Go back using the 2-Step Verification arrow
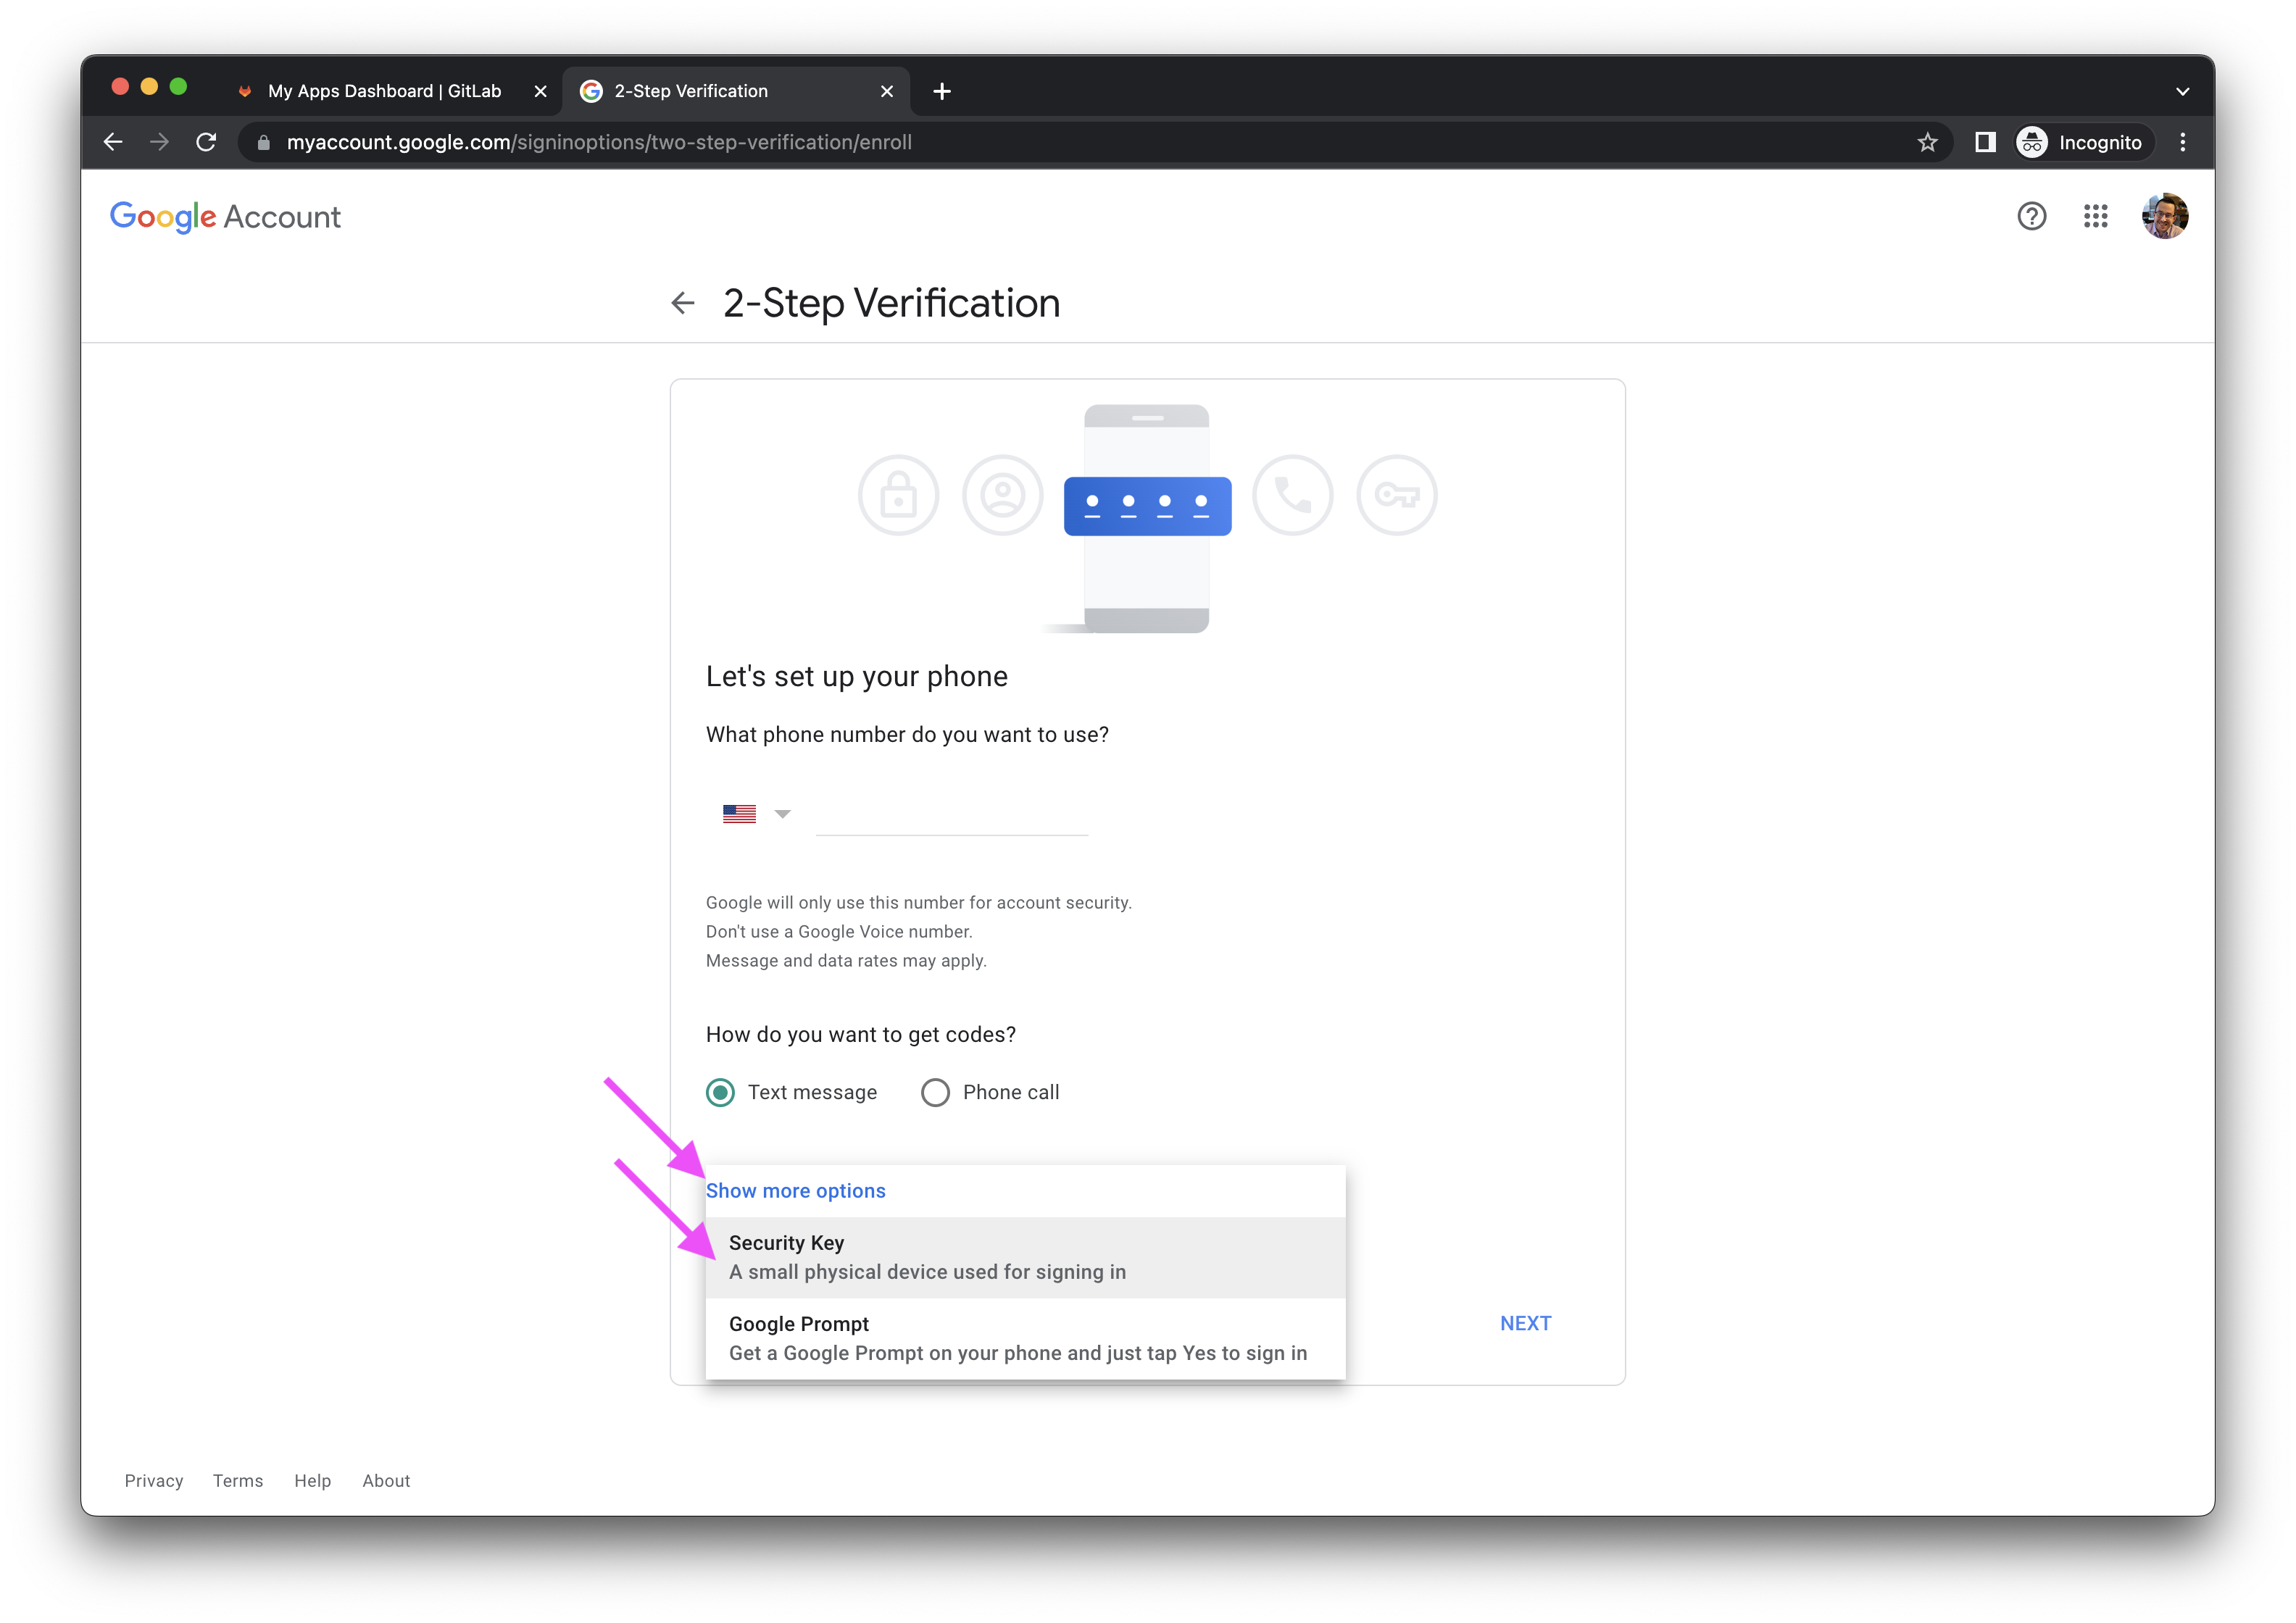 coord(683,303)
